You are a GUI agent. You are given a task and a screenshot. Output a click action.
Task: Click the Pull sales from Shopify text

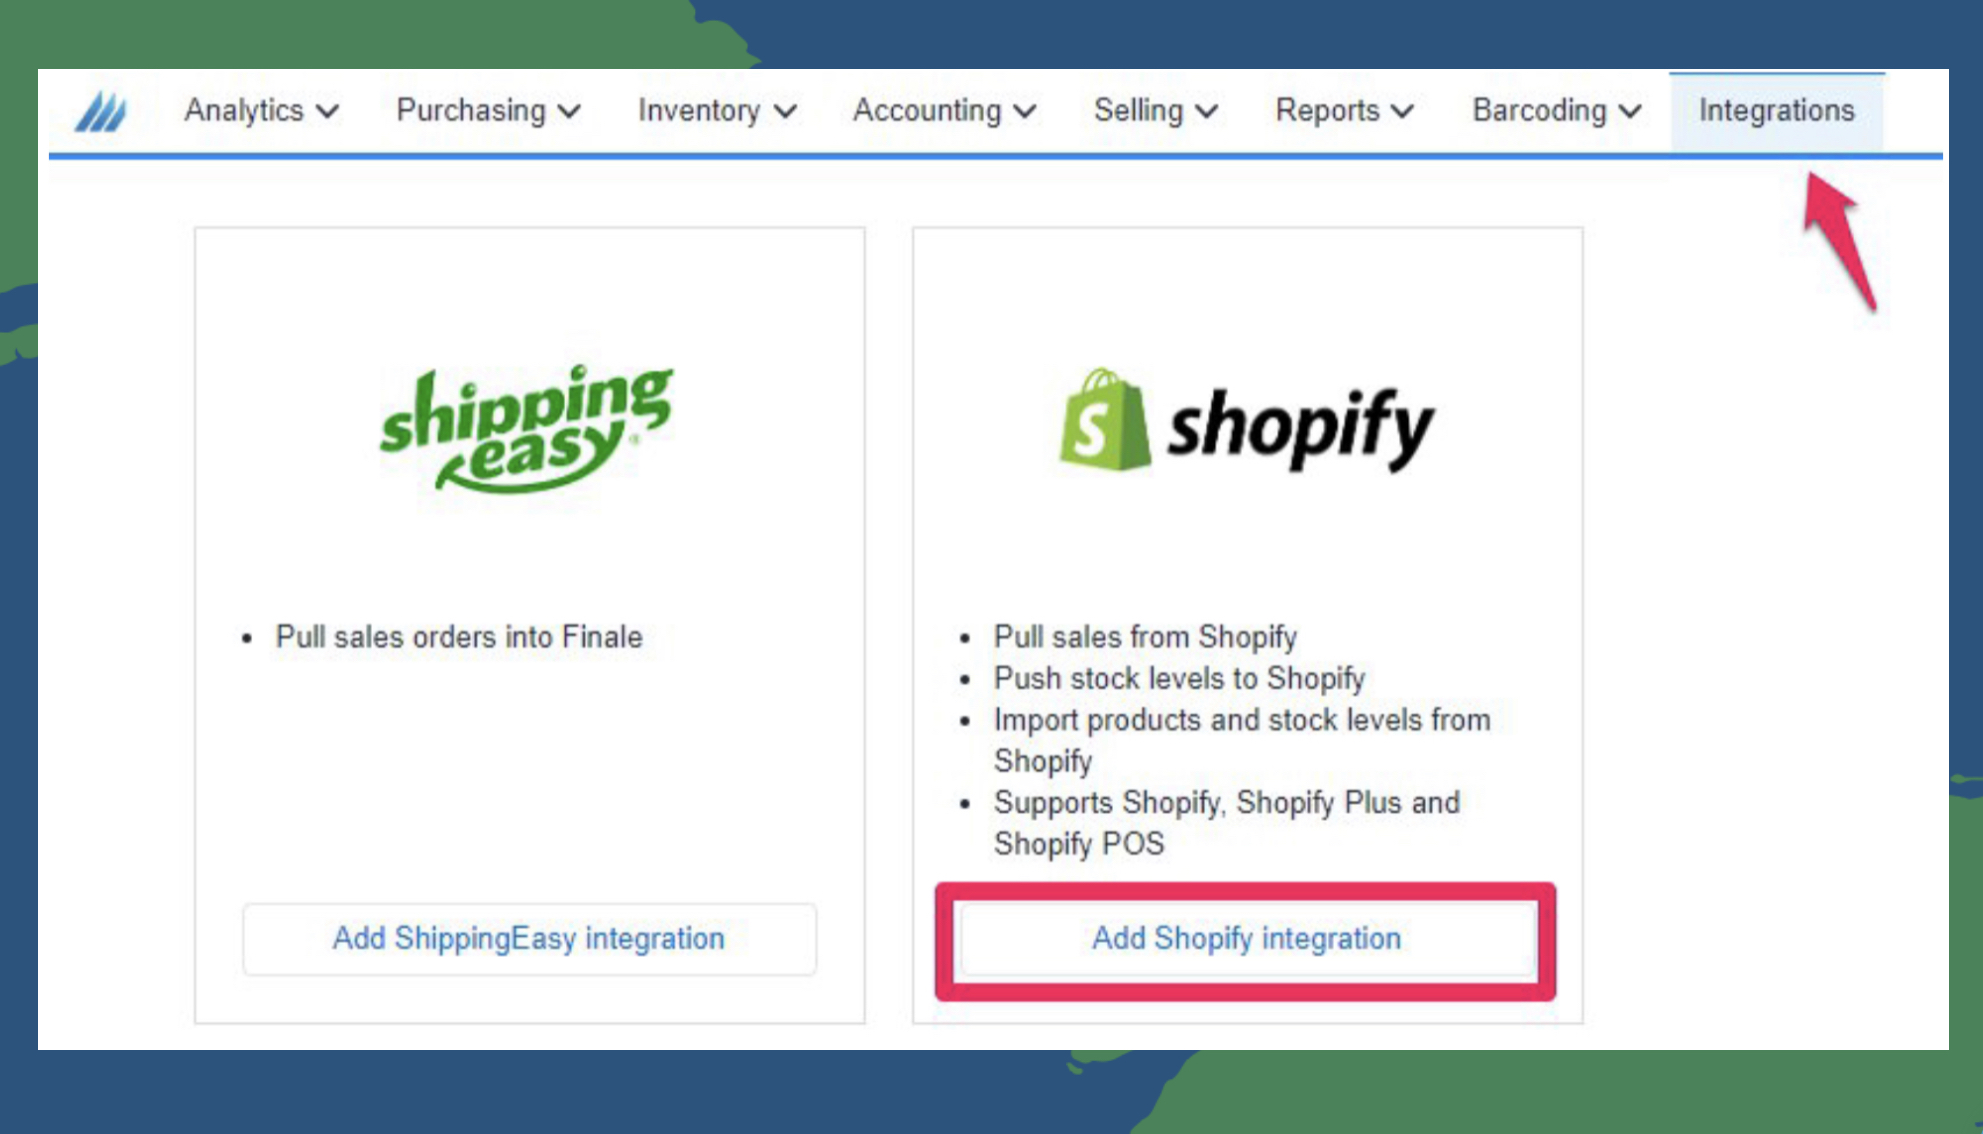pos(1145,637)
